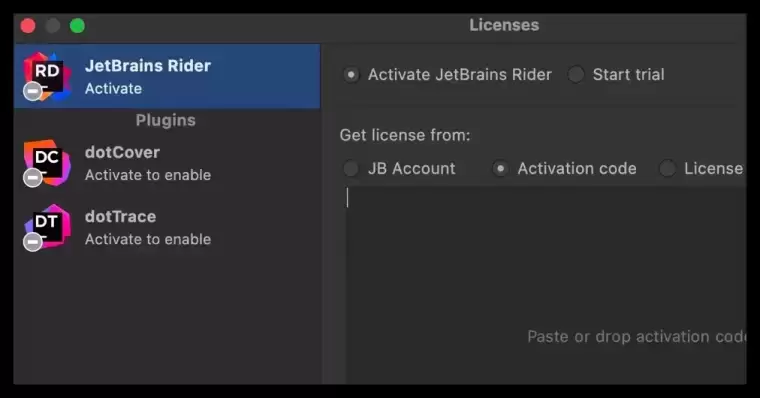Image resolution: width=760 pixels, height=398 pixels.
Task: Click the gray minimize window button
Action: [x=52, y=26]
